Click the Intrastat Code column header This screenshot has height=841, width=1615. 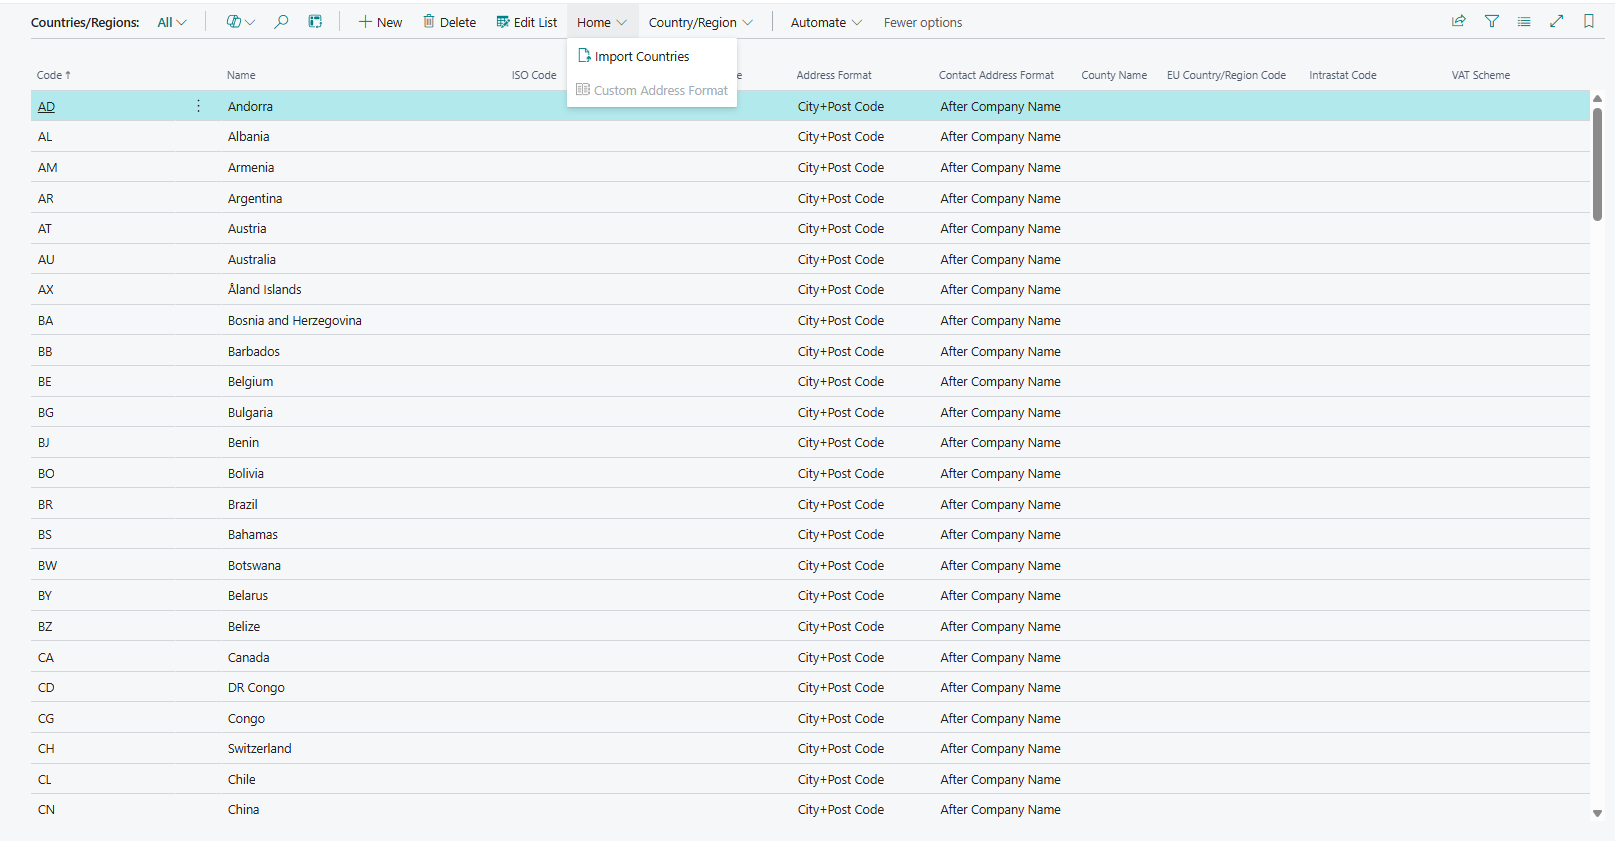point(1343,75)
